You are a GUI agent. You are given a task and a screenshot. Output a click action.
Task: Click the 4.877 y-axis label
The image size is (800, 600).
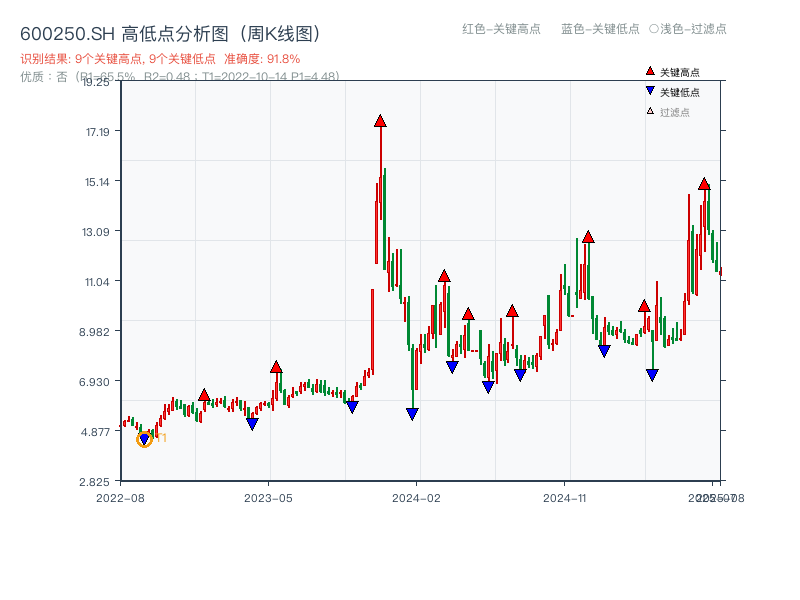pos(95,432)
